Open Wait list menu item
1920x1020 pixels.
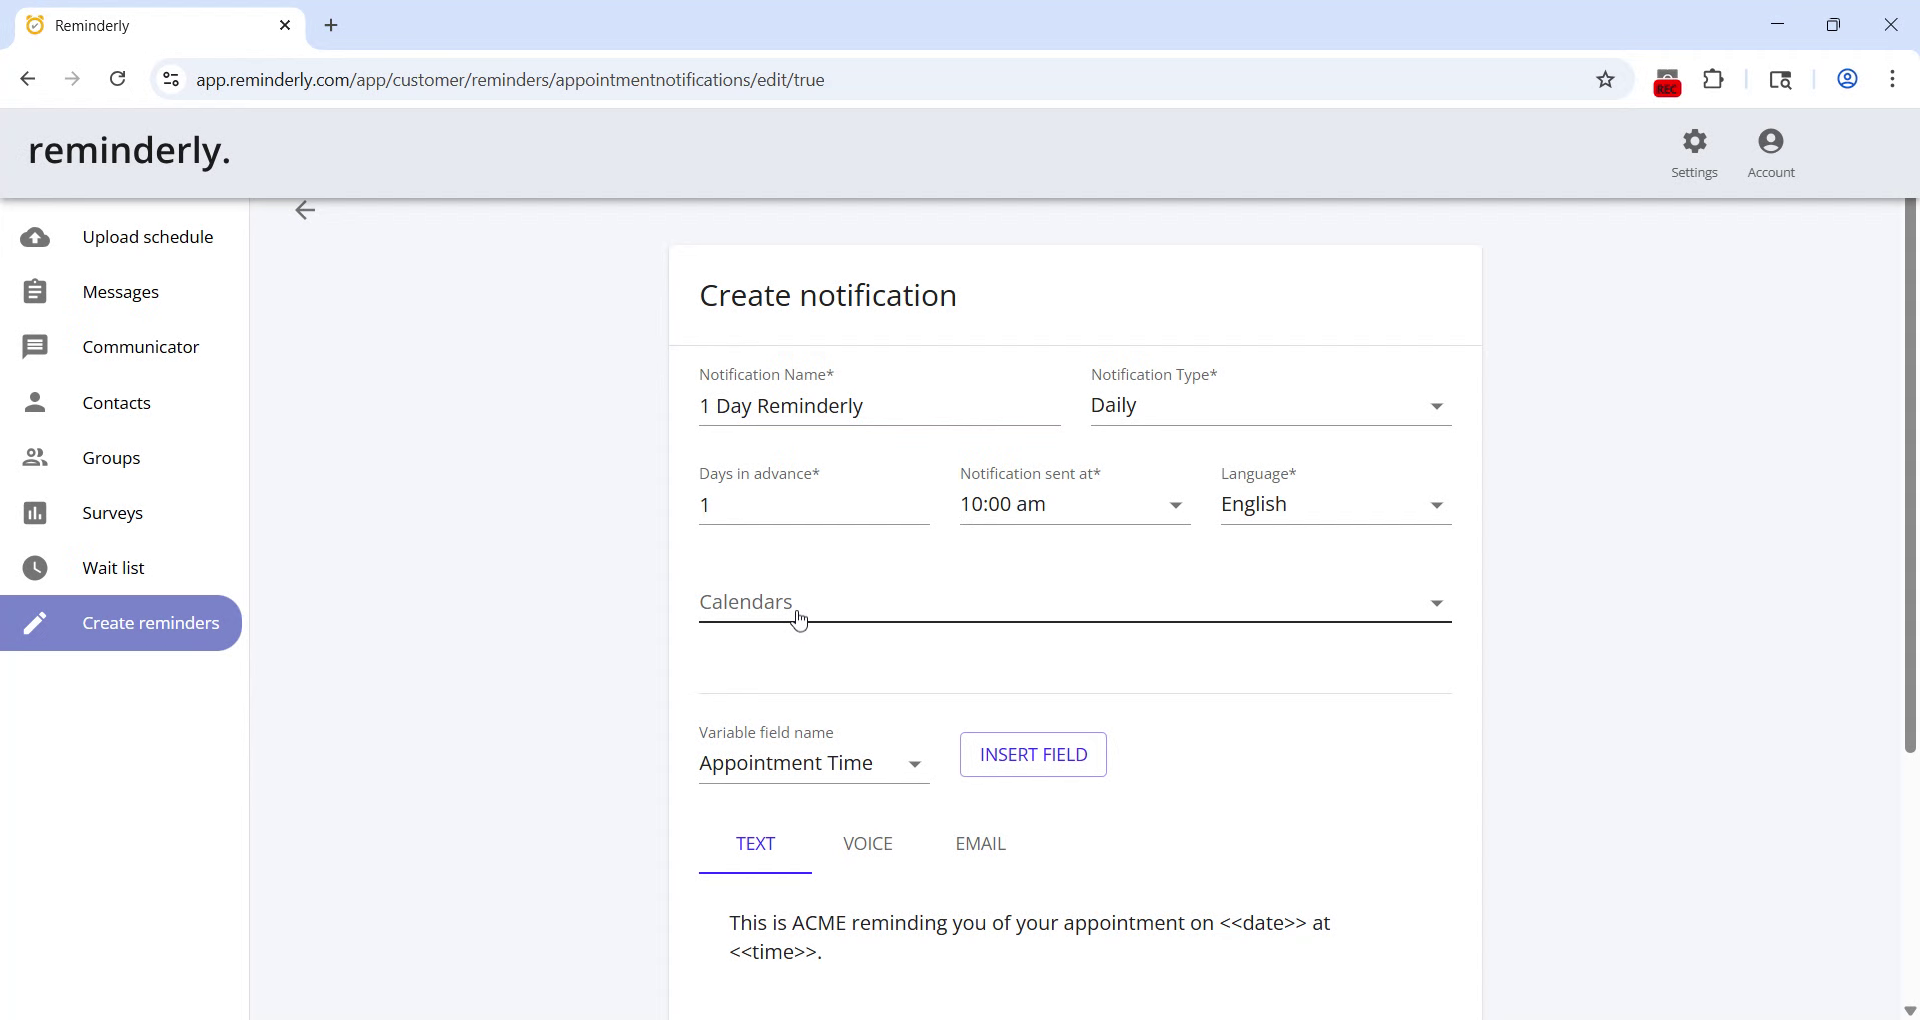(x=121, y=568)
